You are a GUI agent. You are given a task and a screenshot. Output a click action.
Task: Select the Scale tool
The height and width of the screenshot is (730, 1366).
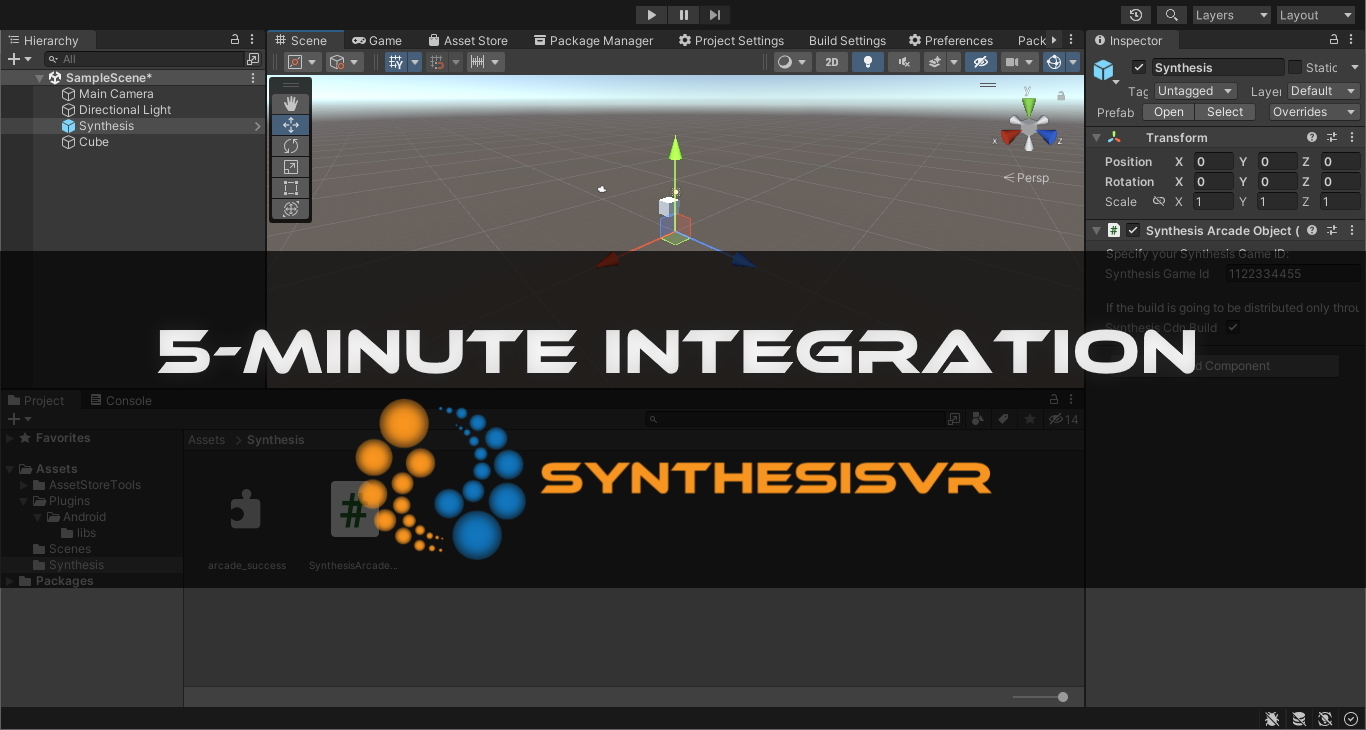(291, 167)
